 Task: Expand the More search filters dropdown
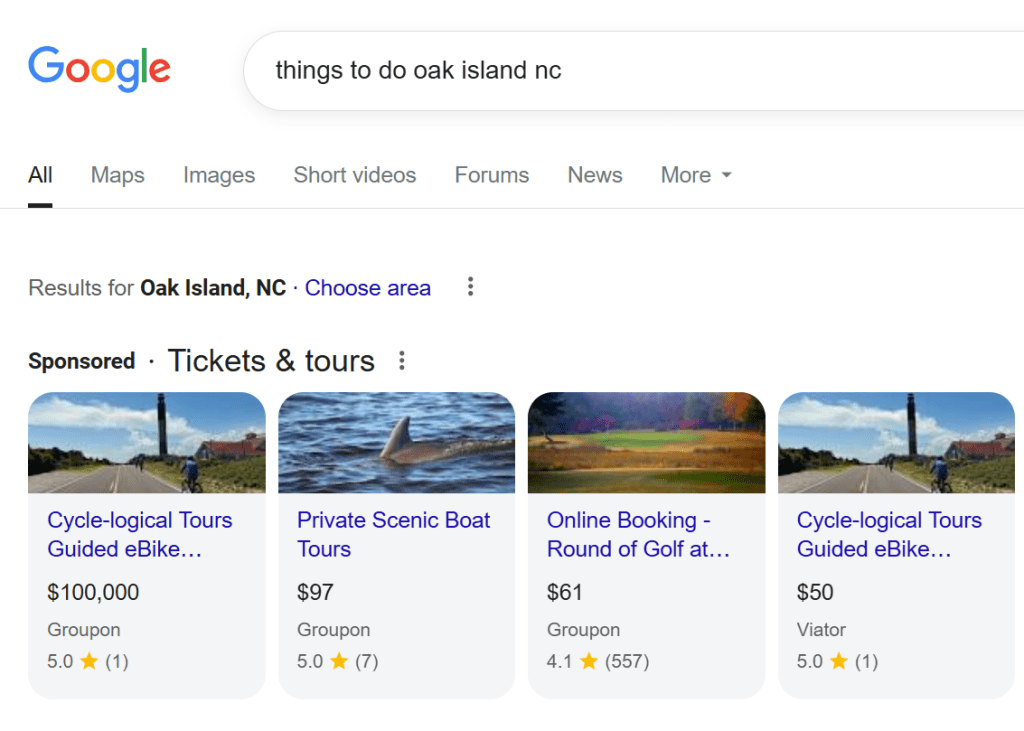(696, 175)
